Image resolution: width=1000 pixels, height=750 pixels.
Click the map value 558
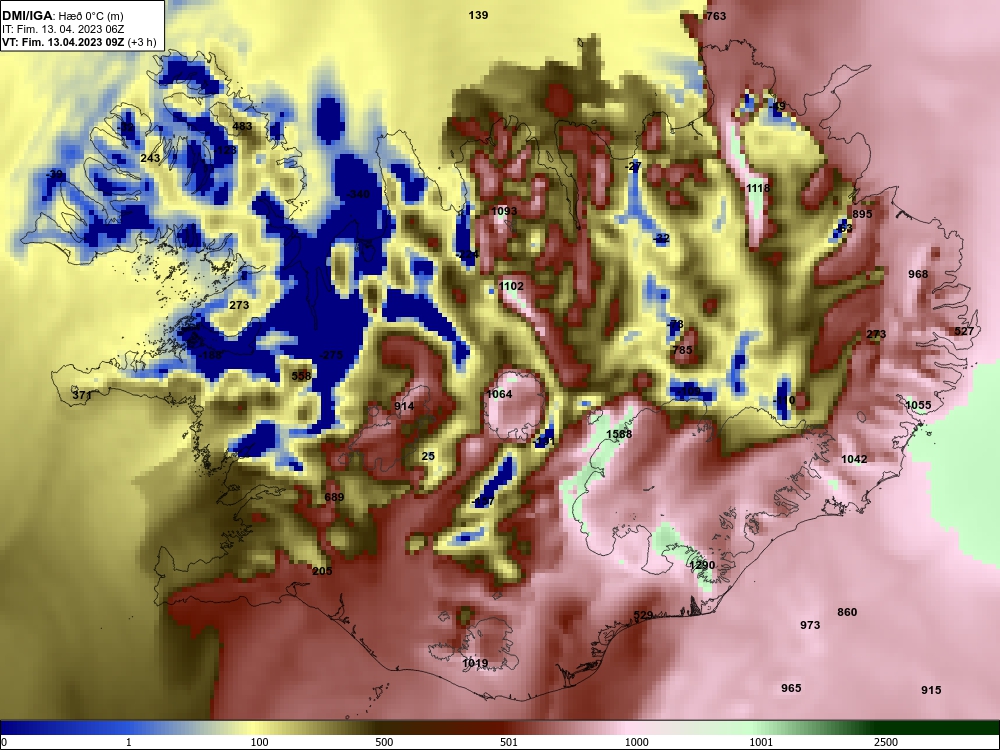click(x=301, y=376)
